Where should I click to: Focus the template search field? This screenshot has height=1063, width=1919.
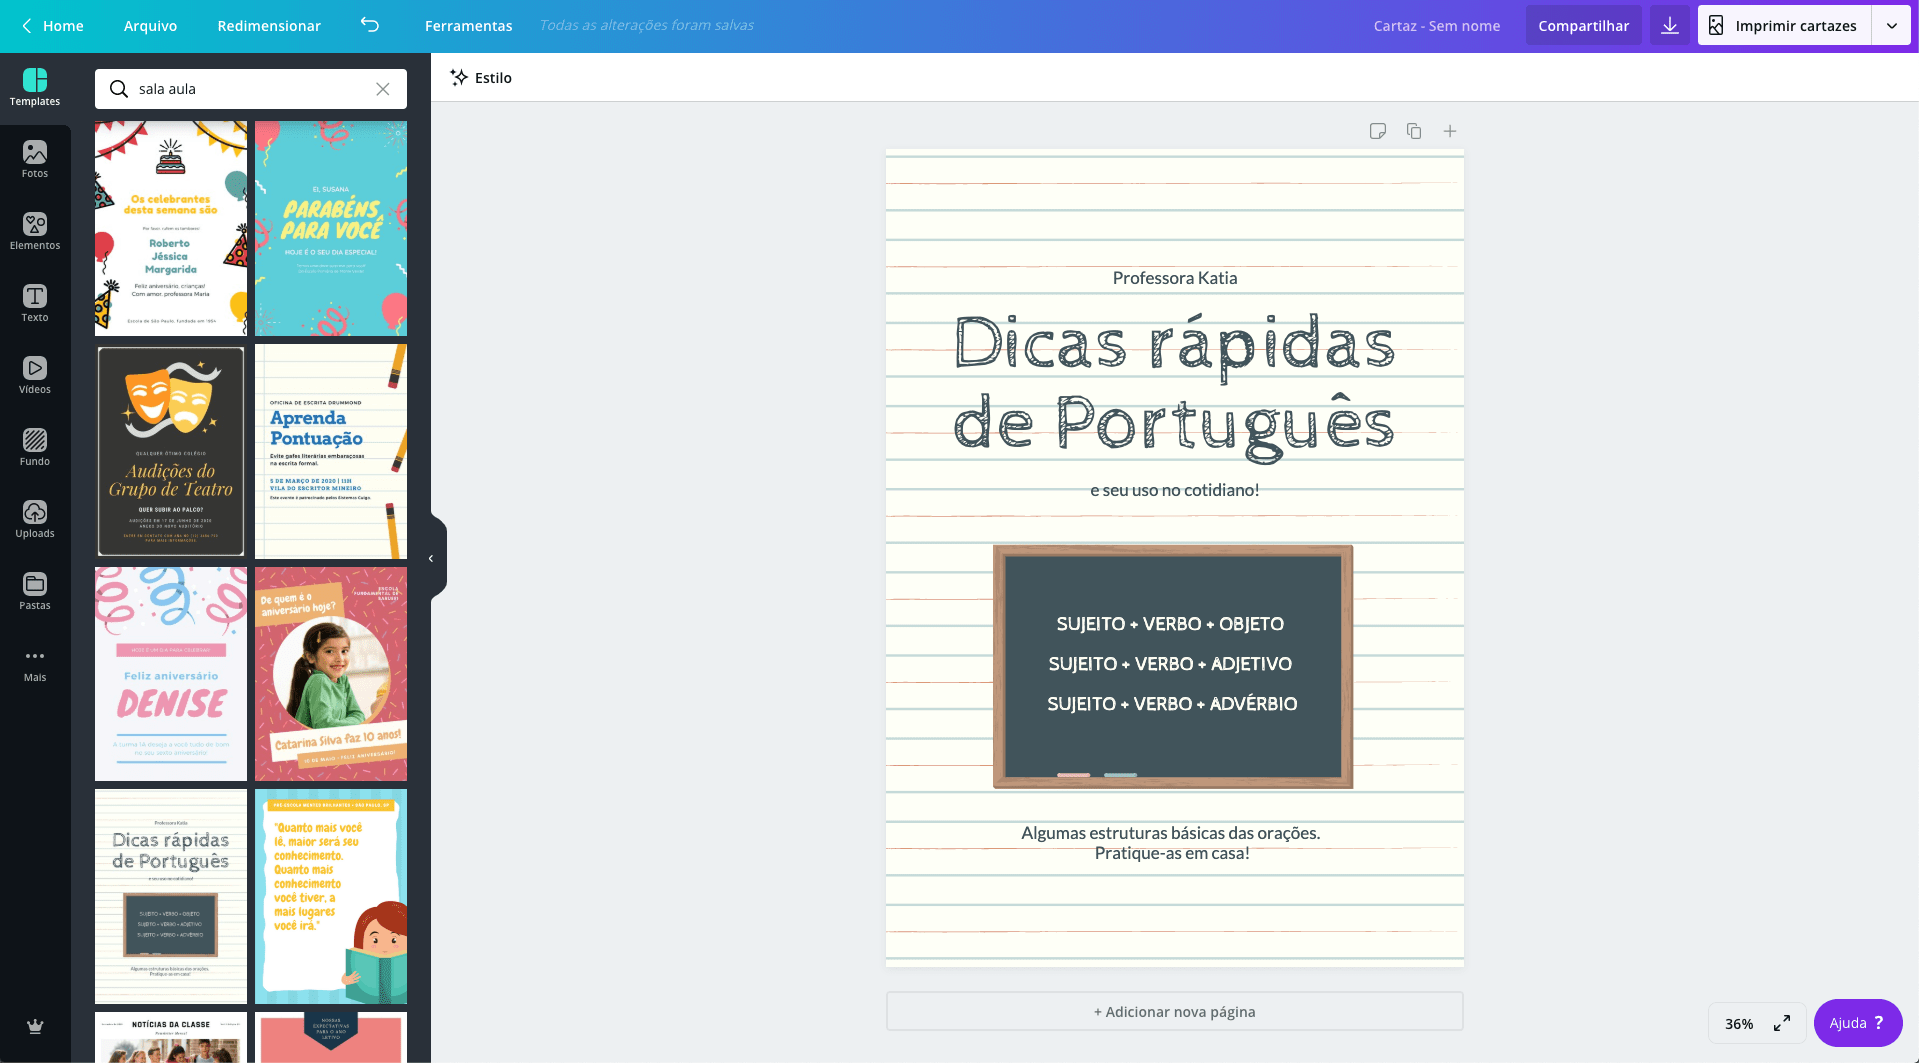point(251,89)
